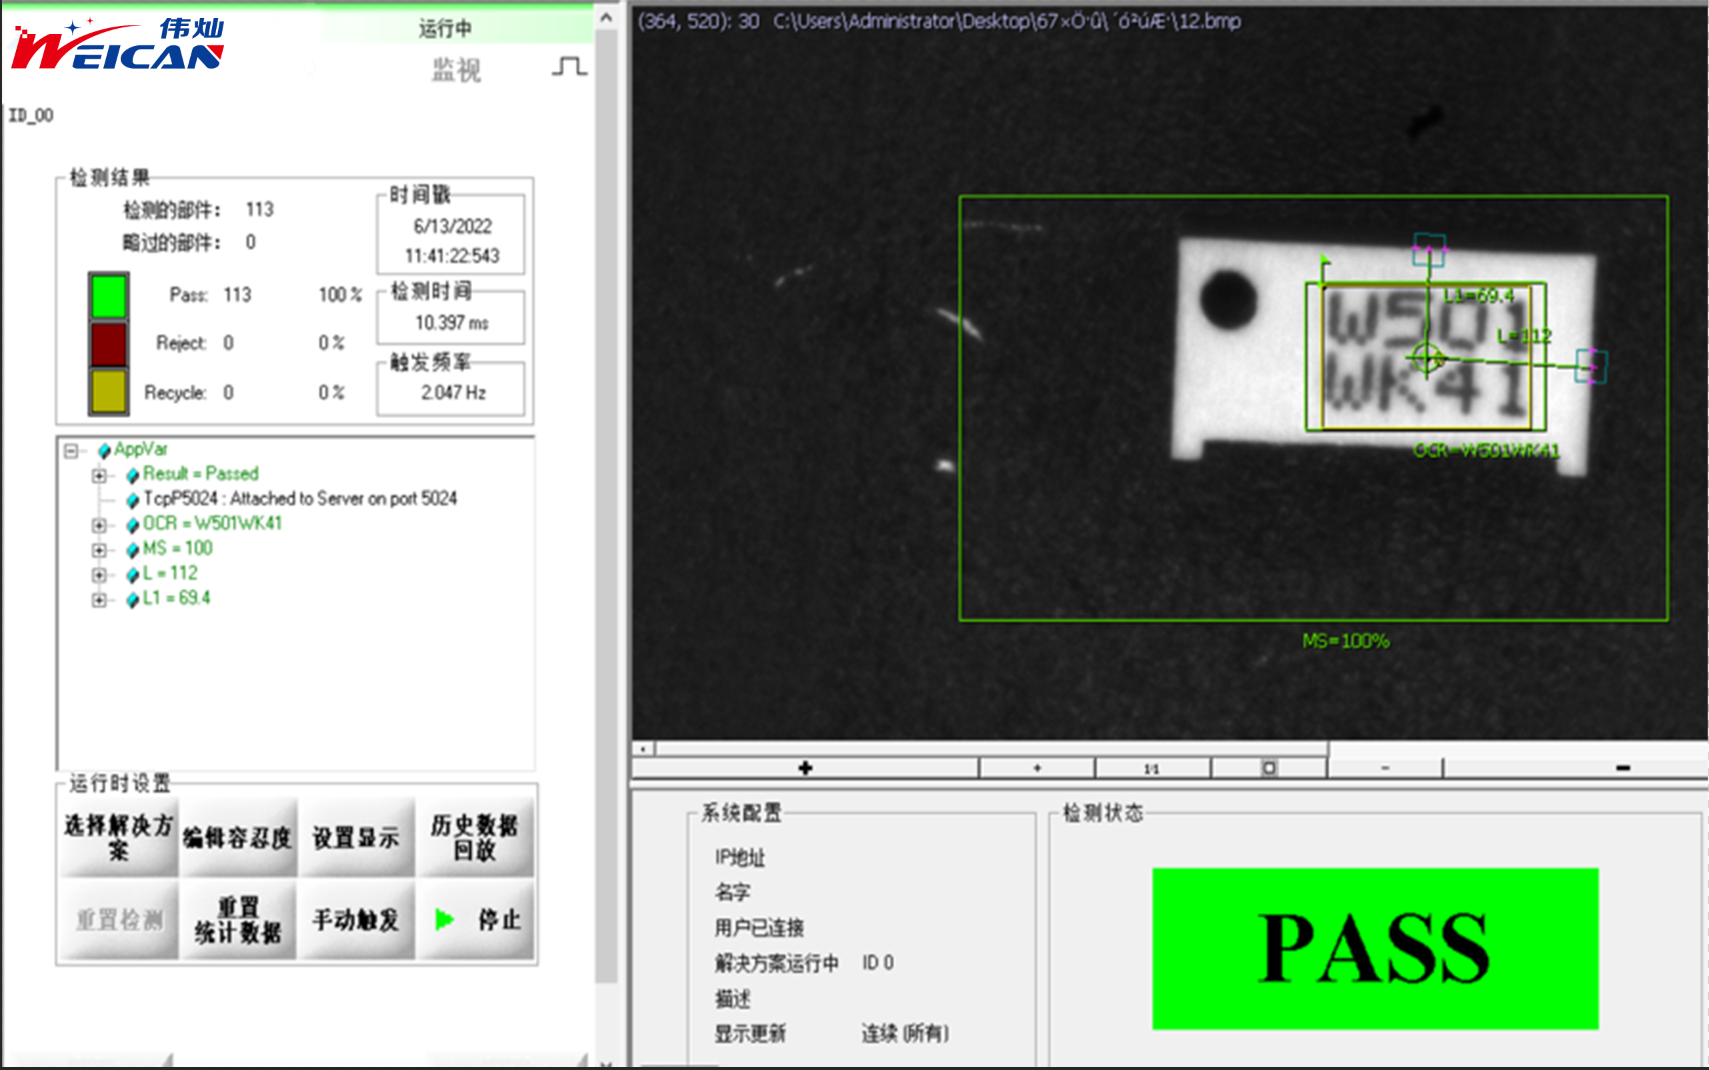Click the fit-to-window square icon

click(1269, 768)
